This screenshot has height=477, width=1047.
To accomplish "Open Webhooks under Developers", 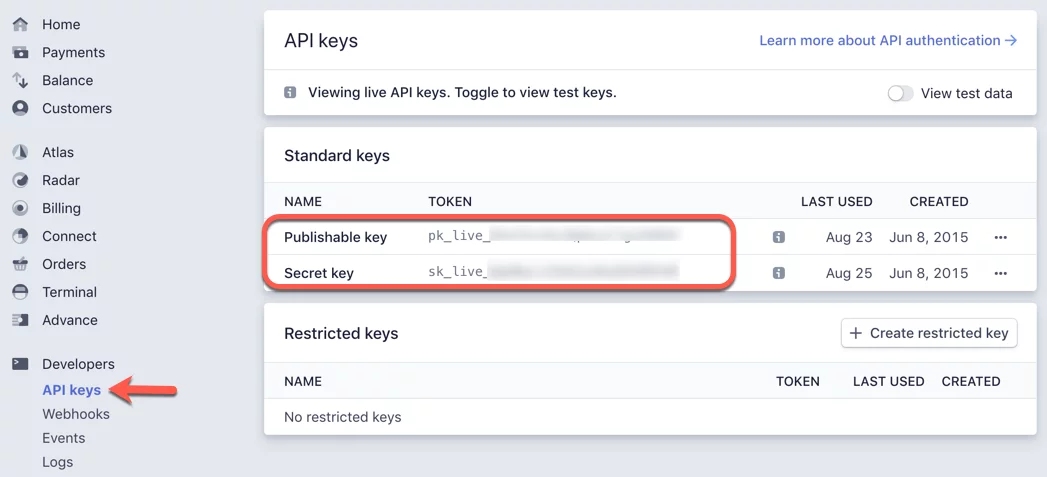I will [76, 414].
